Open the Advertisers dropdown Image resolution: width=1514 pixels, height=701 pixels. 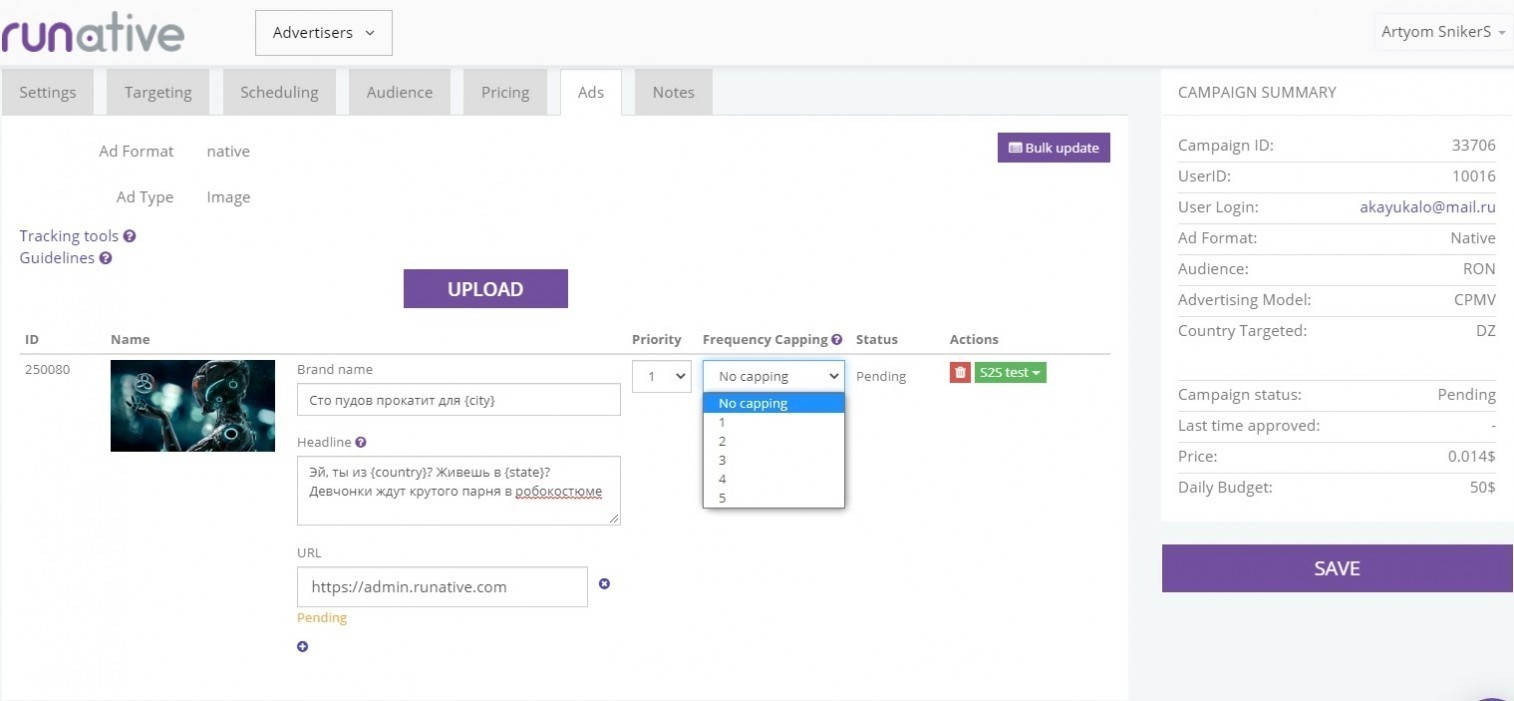[324, 33]
